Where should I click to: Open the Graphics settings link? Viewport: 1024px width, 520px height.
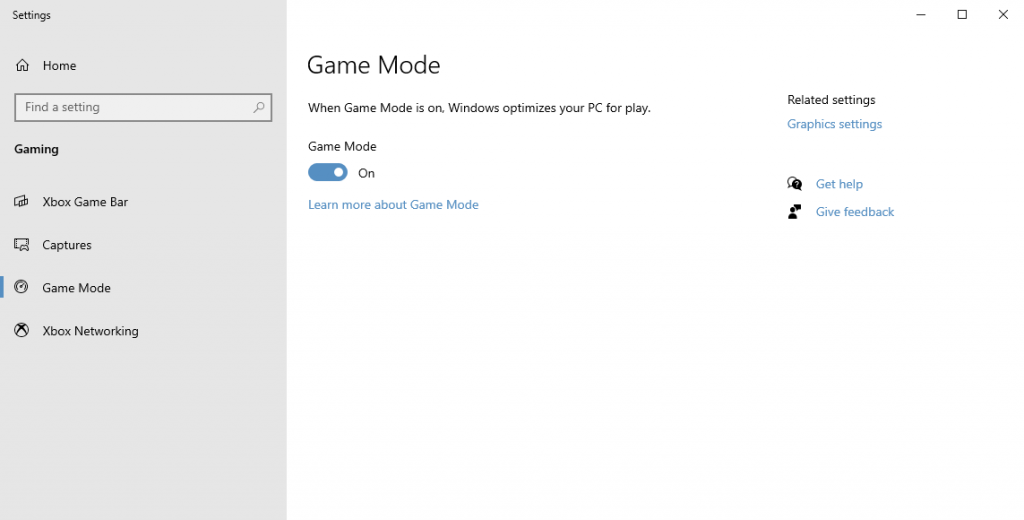[x=834, y=125]
